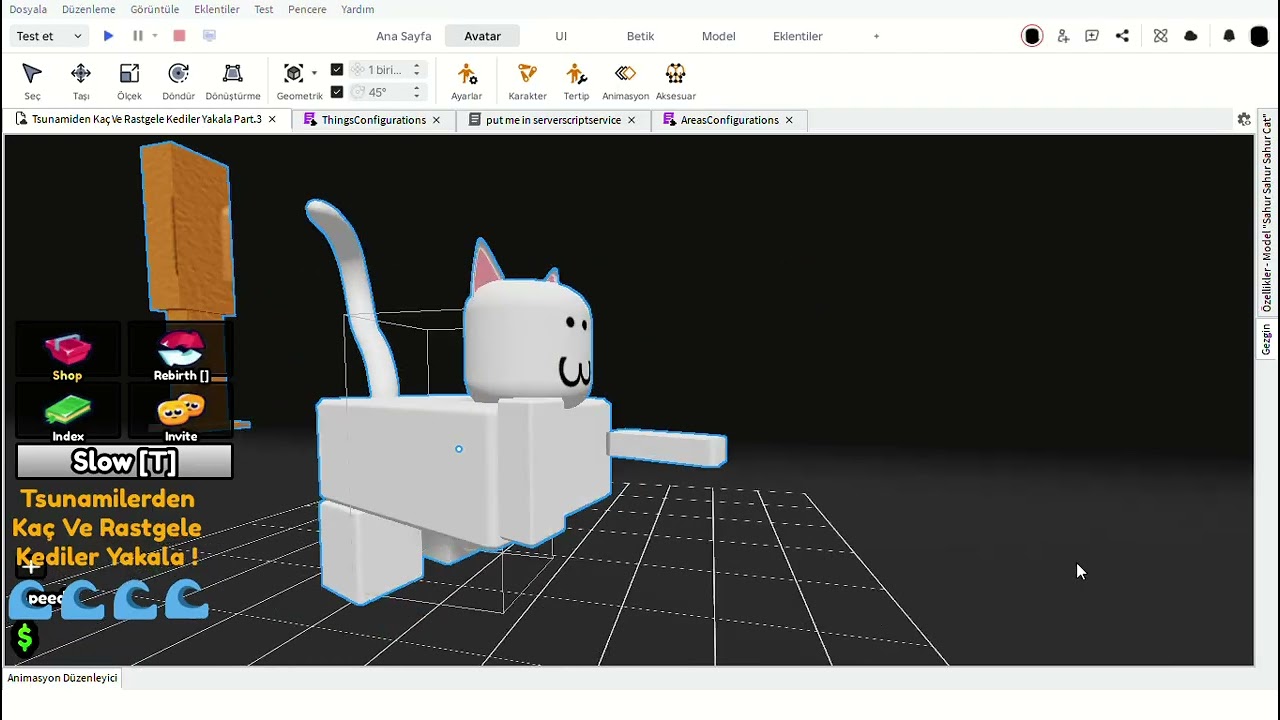Screen dimensions: 1280x720
Task: Open the Dosyala menu
Action: (28, 9)
